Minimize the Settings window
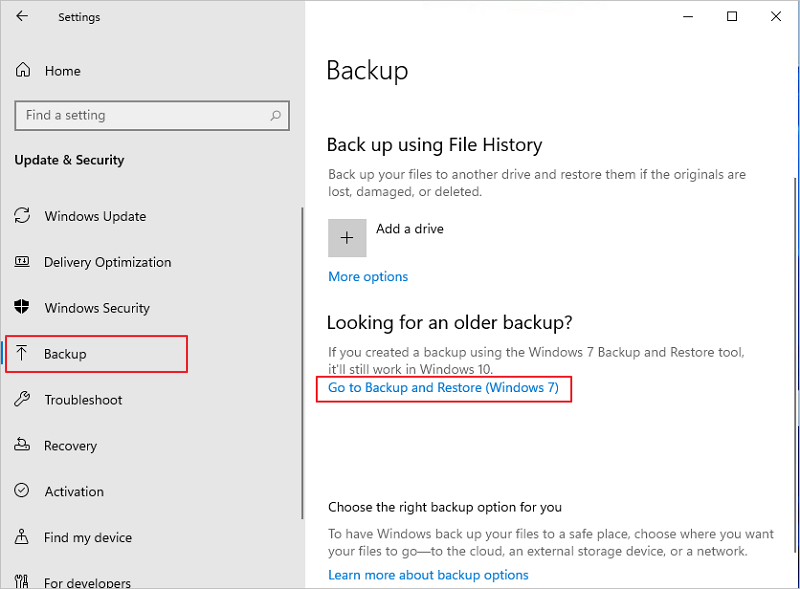The image size is (800, 589). pyautogui.click(x=688, y=17)
